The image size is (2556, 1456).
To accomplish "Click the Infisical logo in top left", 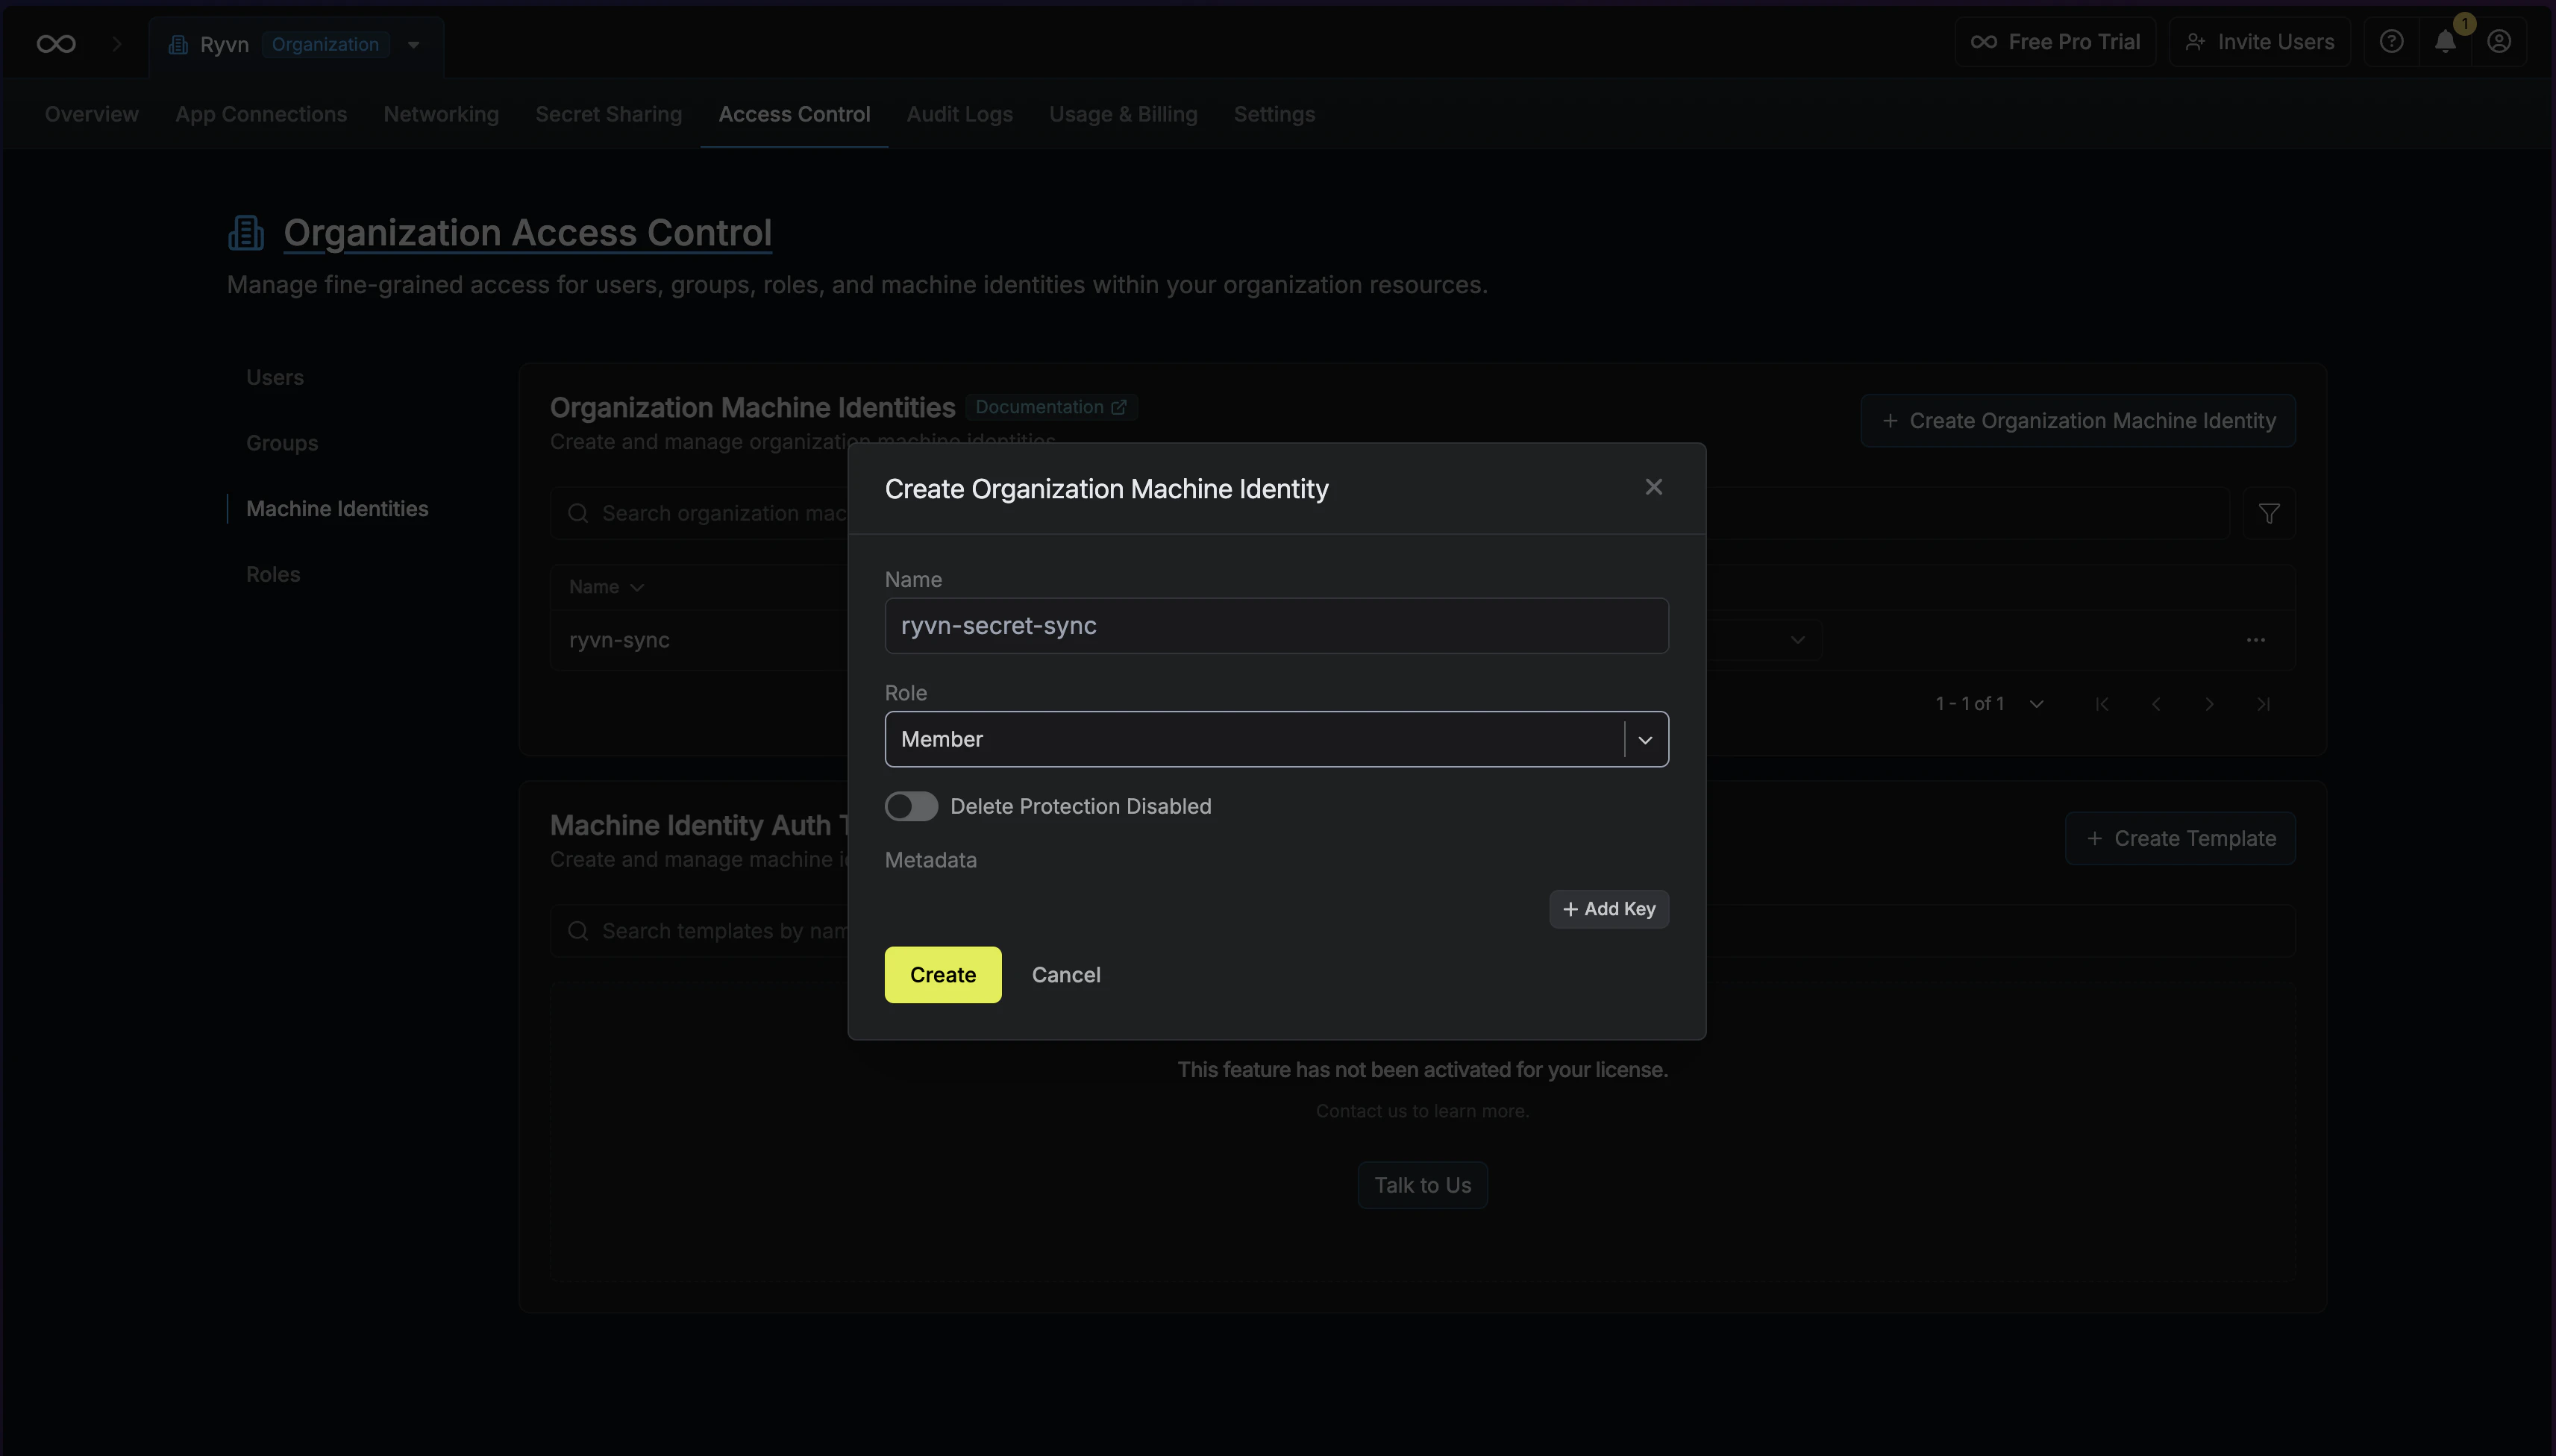I will point(55,43).
